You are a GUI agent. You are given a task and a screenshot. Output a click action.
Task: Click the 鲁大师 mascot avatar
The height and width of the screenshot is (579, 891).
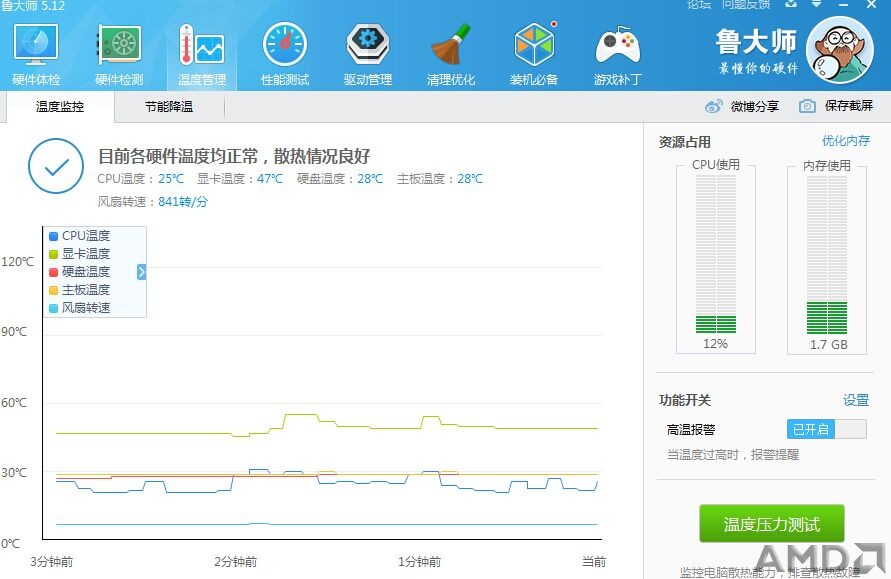(x=839, y=50)
